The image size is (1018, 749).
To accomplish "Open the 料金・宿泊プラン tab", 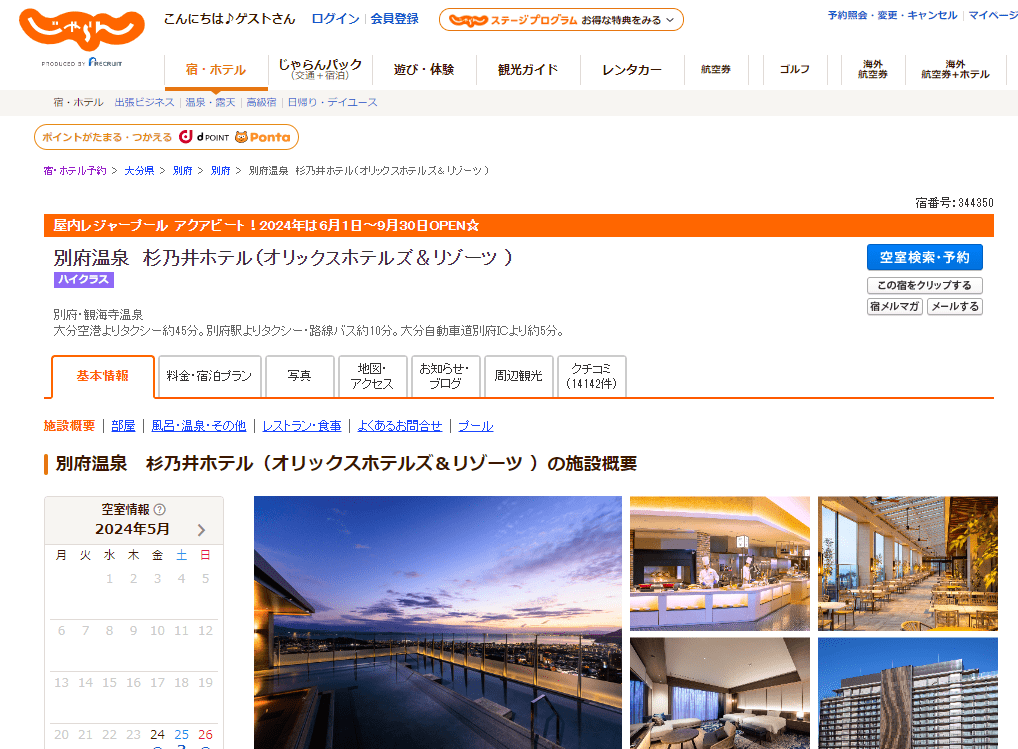I will click(x=209, y=376).
